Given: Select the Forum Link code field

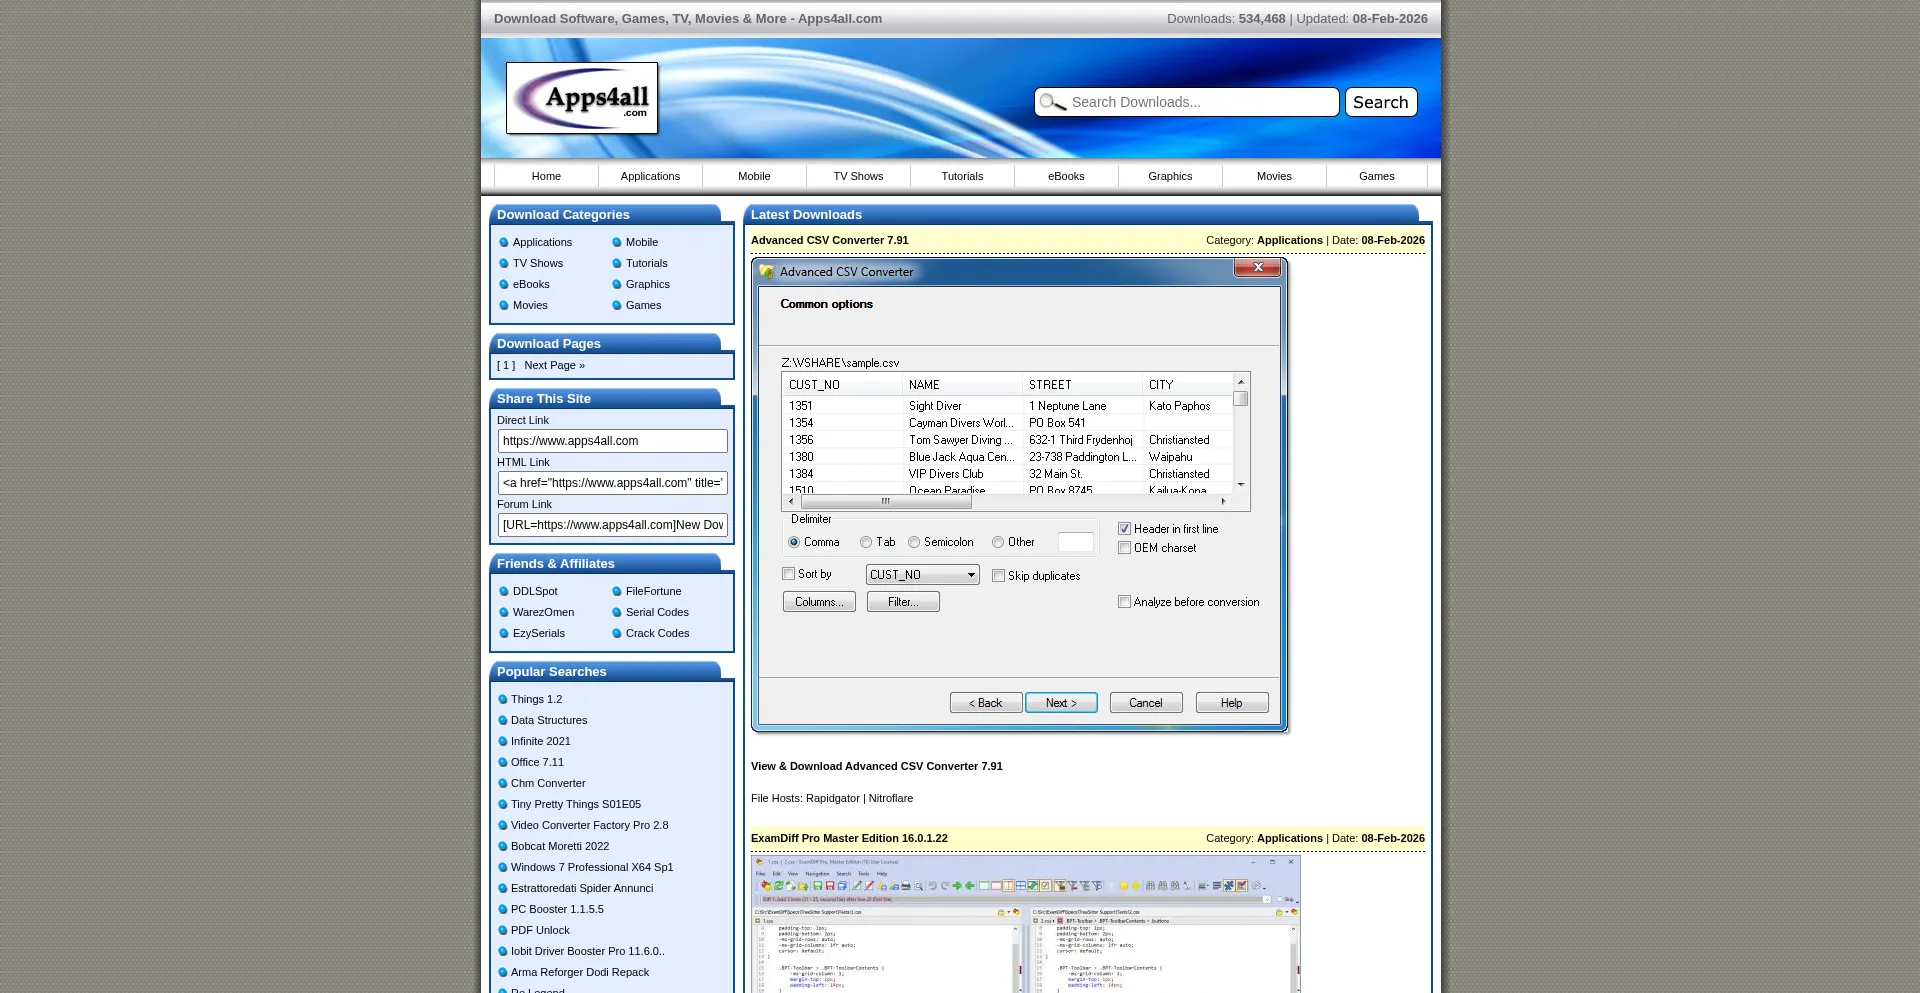Looking at the screenshot, I should [x=612, y=525].
